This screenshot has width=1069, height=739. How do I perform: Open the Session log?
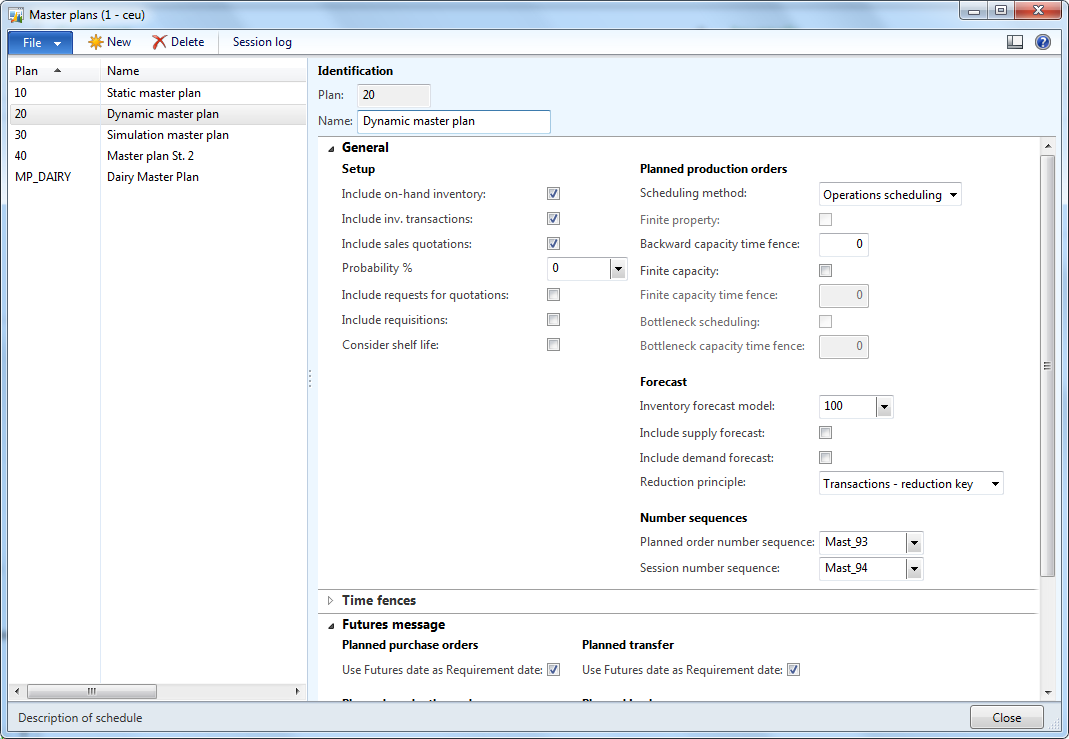(x=261, y=42)
